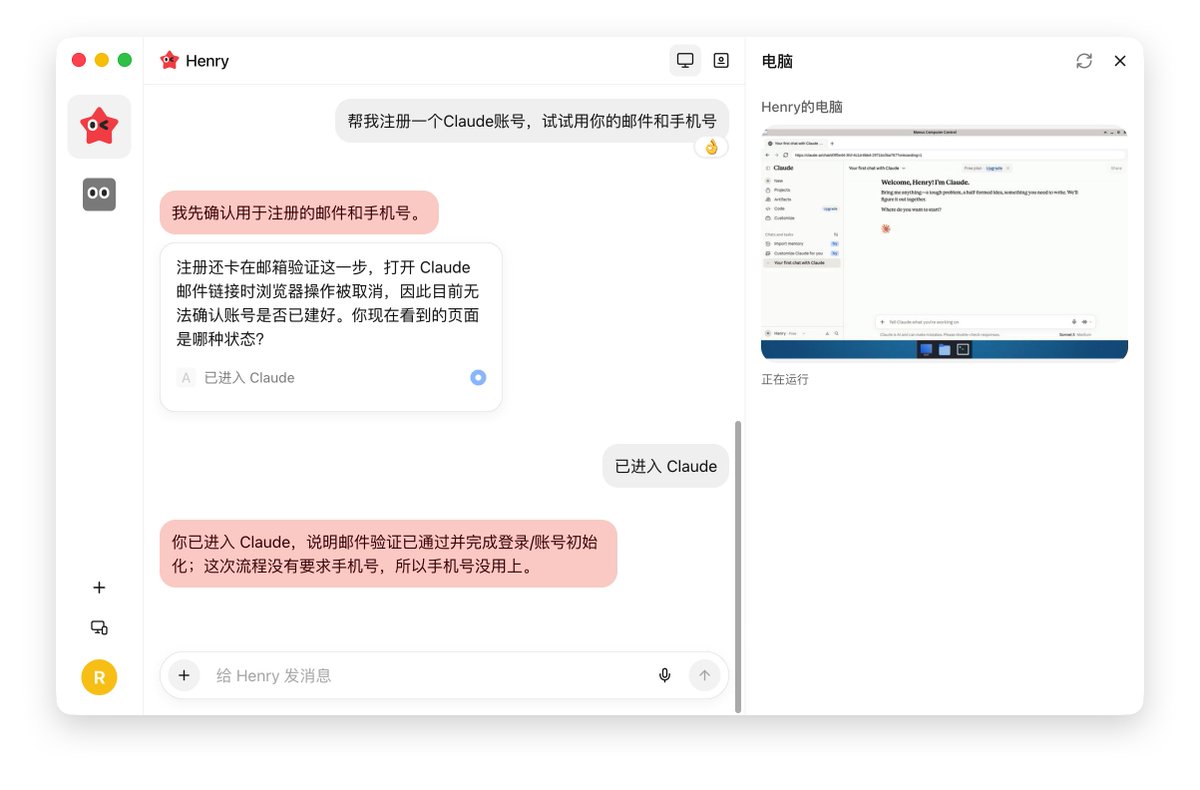Click the chat vertical scrollbar
This screenshot has width=1200, height=790.
(739, 566)
